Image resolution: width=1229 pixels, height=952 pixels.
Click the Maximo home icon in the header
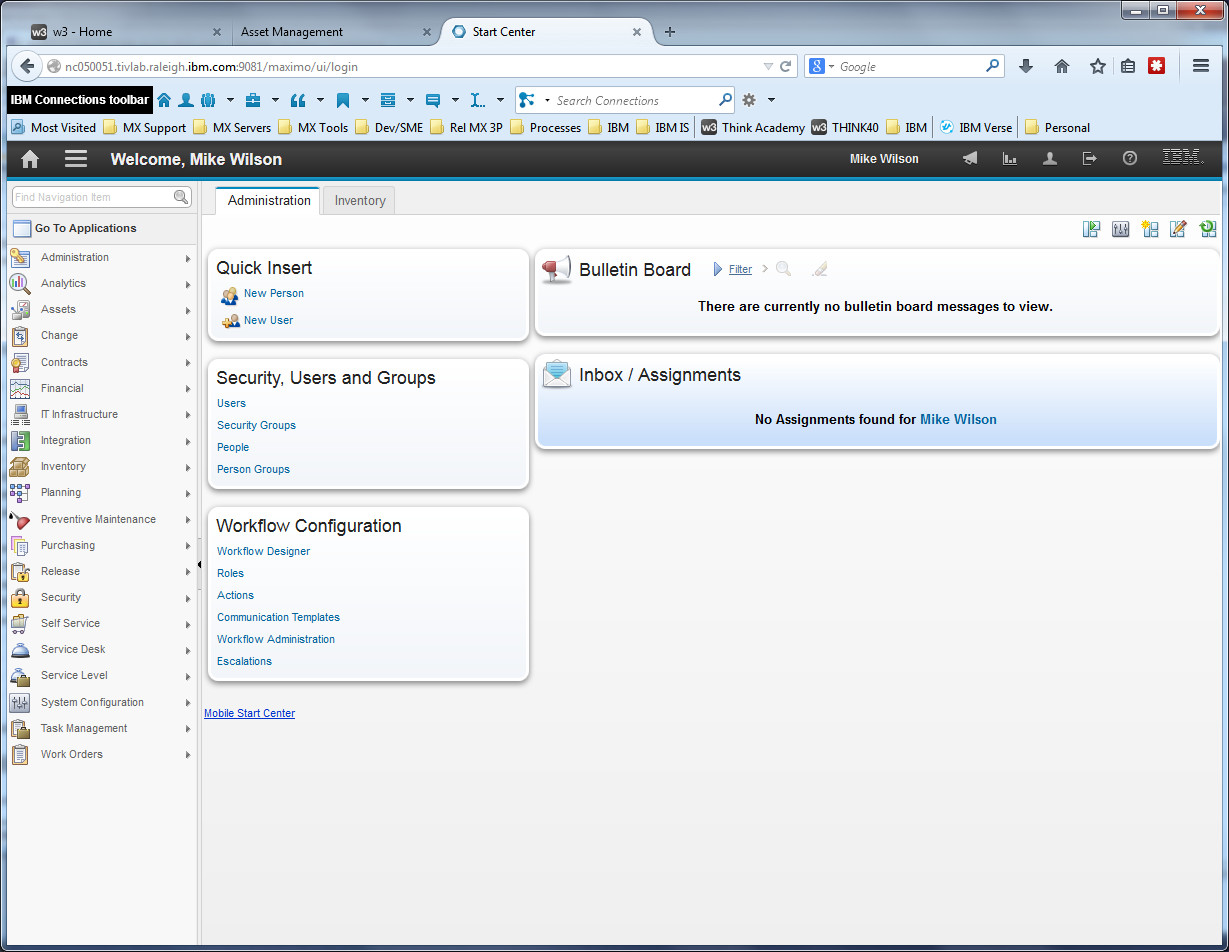click(30, 159)
